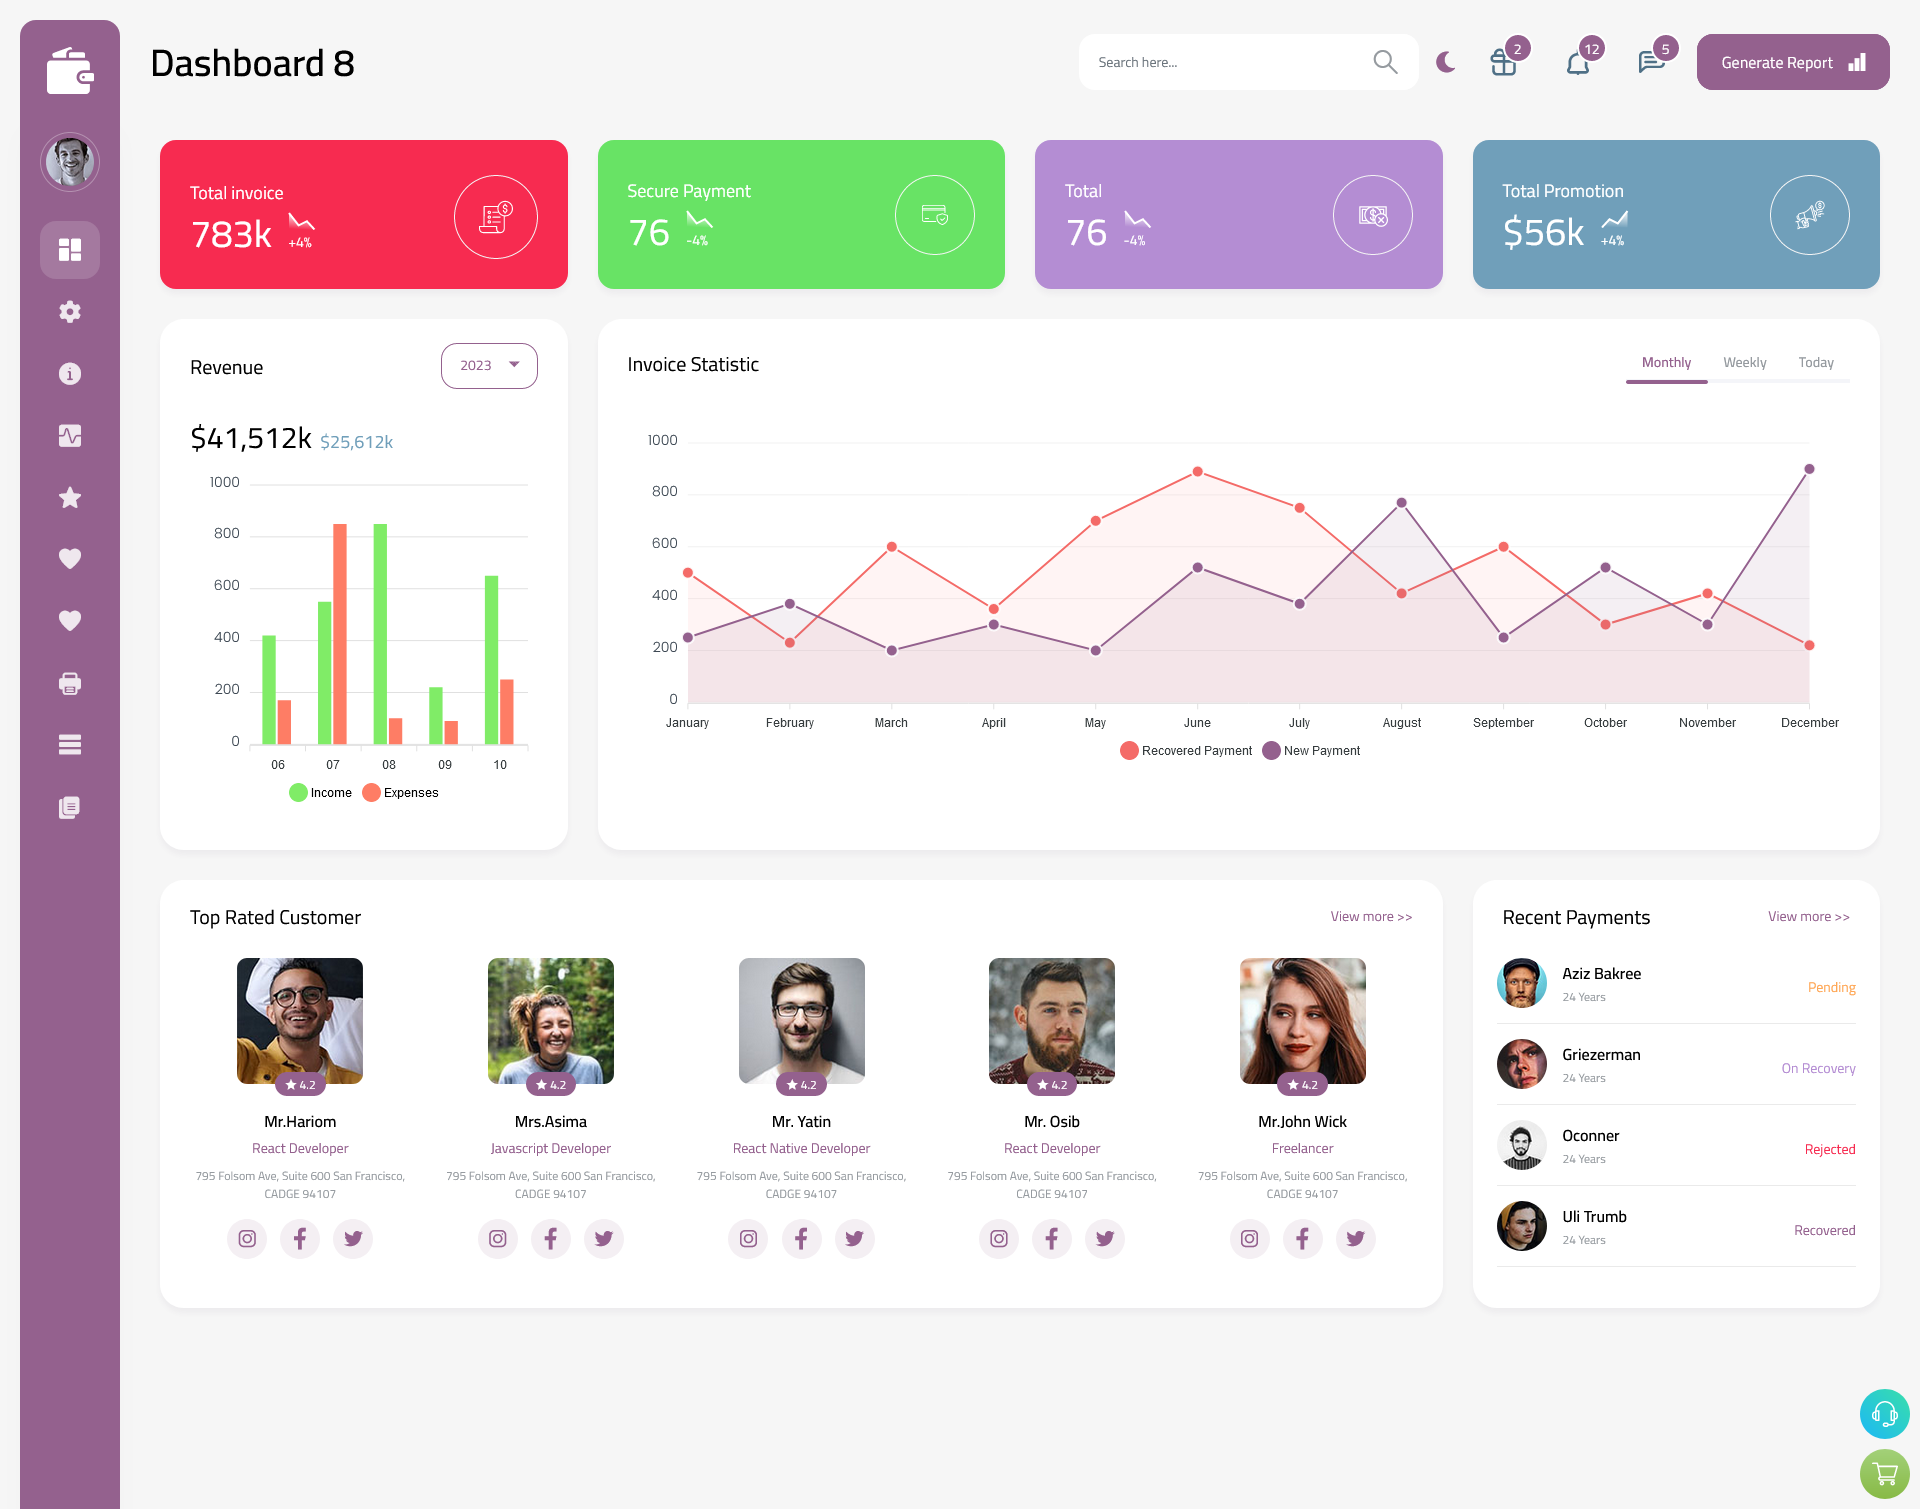Click the document report icon in sidebar
1920x1509 pixels.
[x=69, y=808]
